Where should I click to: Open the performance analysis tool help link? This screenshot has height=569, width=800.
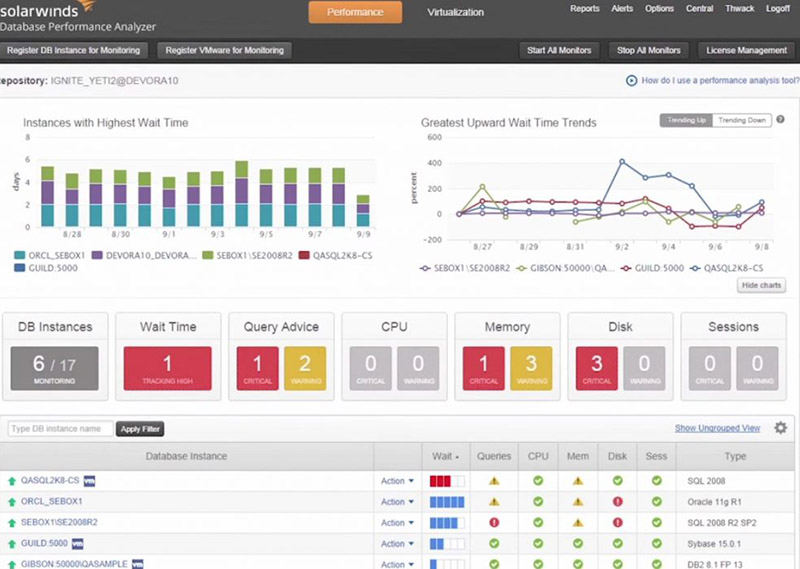click(720, 81)
